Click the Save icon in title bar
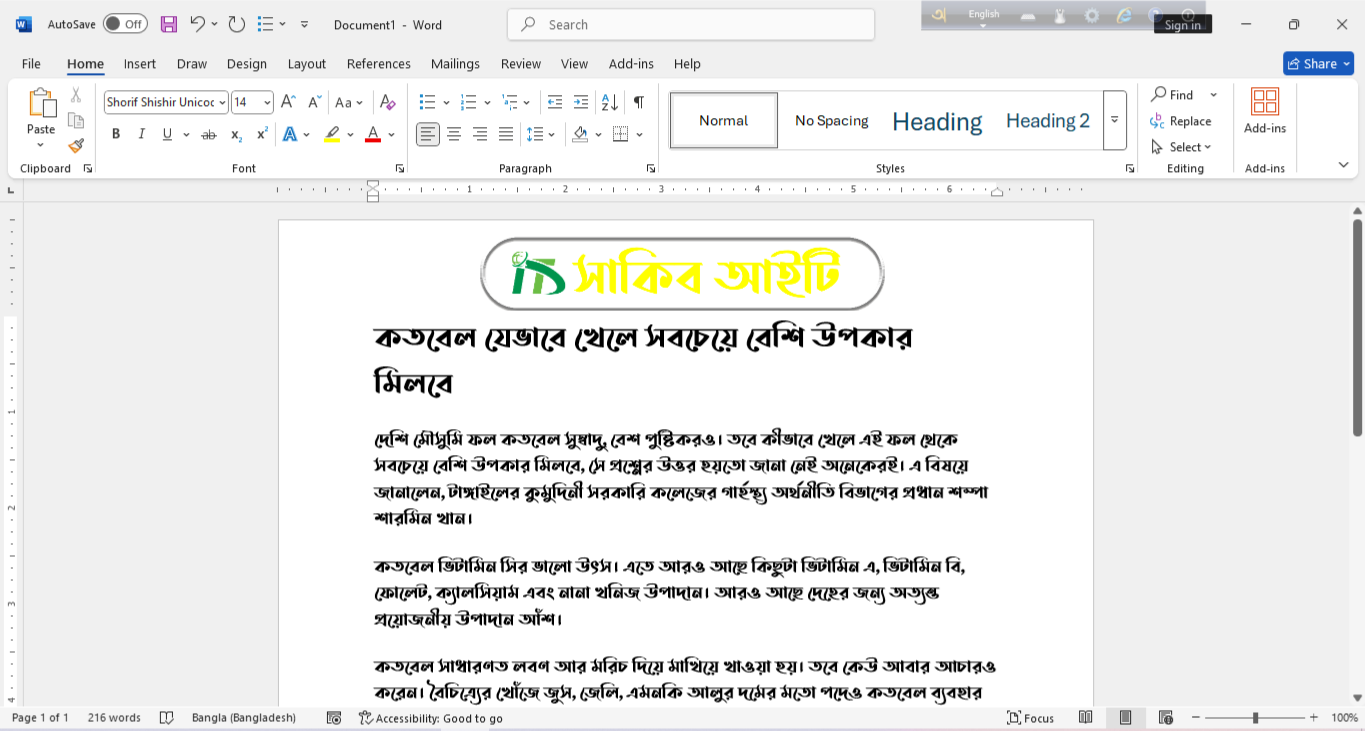1365x731 pixels. pos(168,24)
